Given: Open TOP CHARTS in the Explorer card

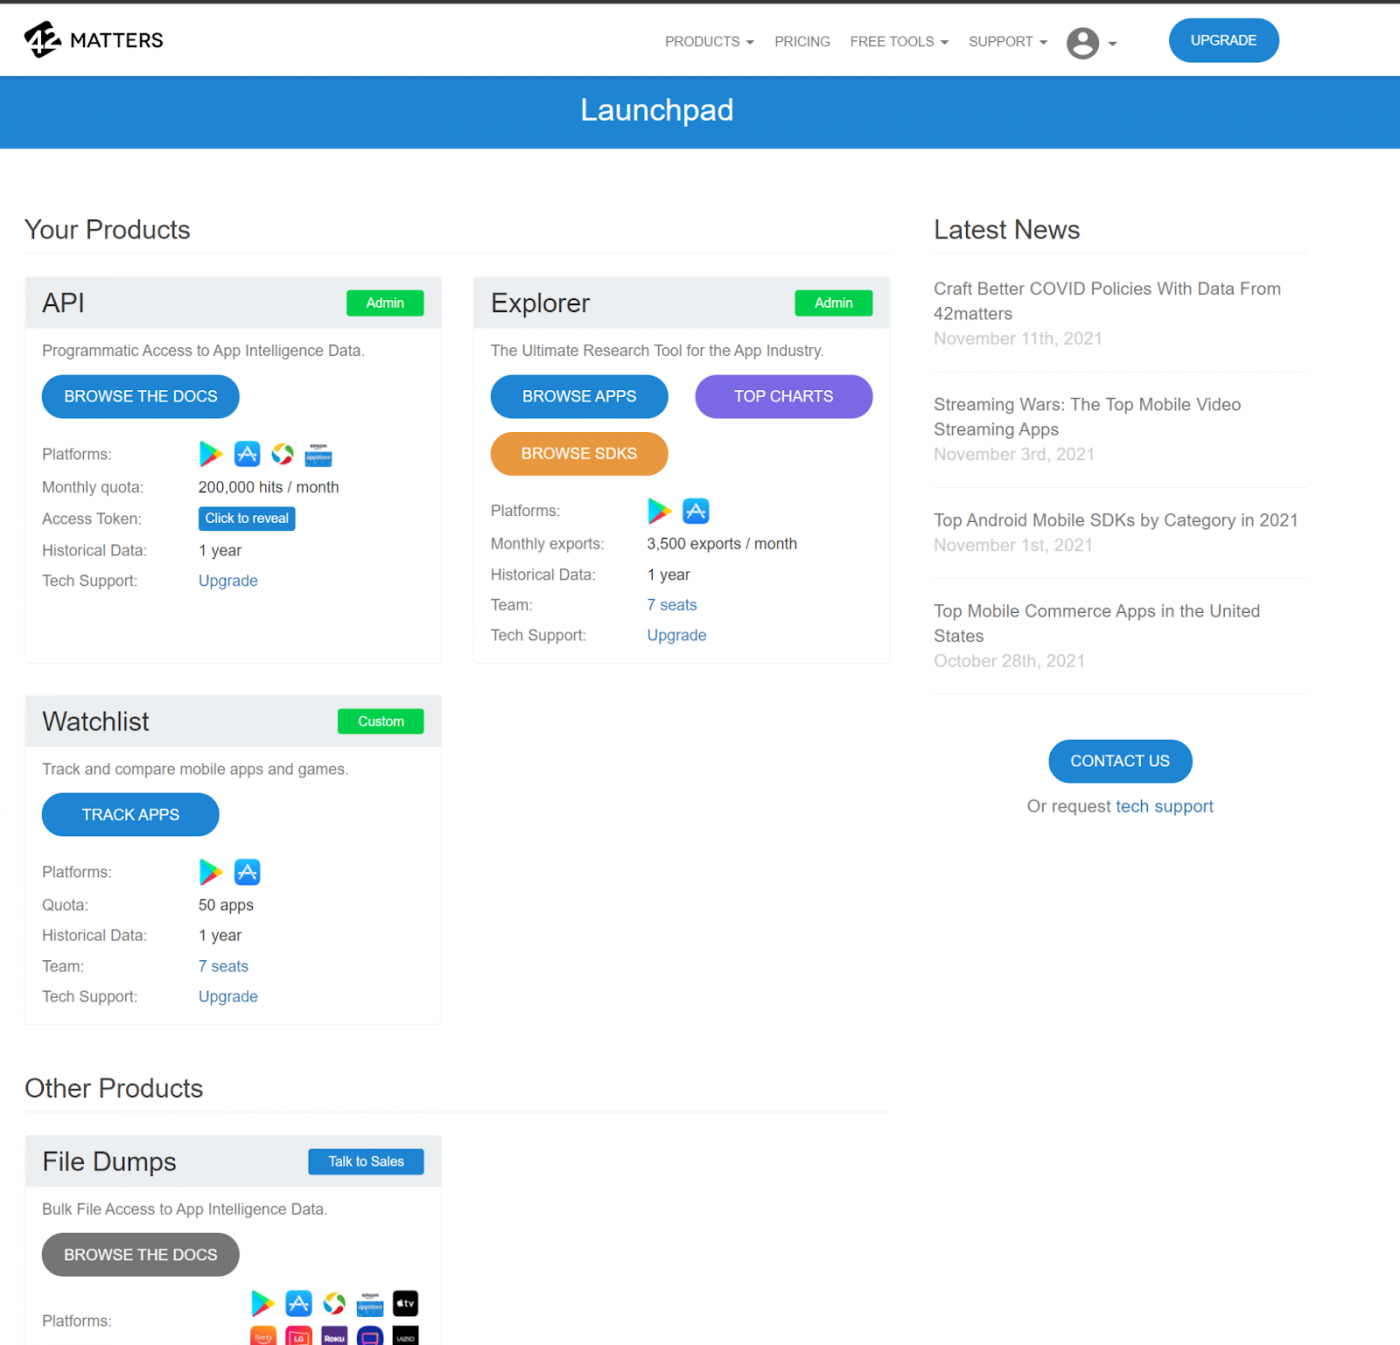Looking at the screenshot, I should point(783,396).
